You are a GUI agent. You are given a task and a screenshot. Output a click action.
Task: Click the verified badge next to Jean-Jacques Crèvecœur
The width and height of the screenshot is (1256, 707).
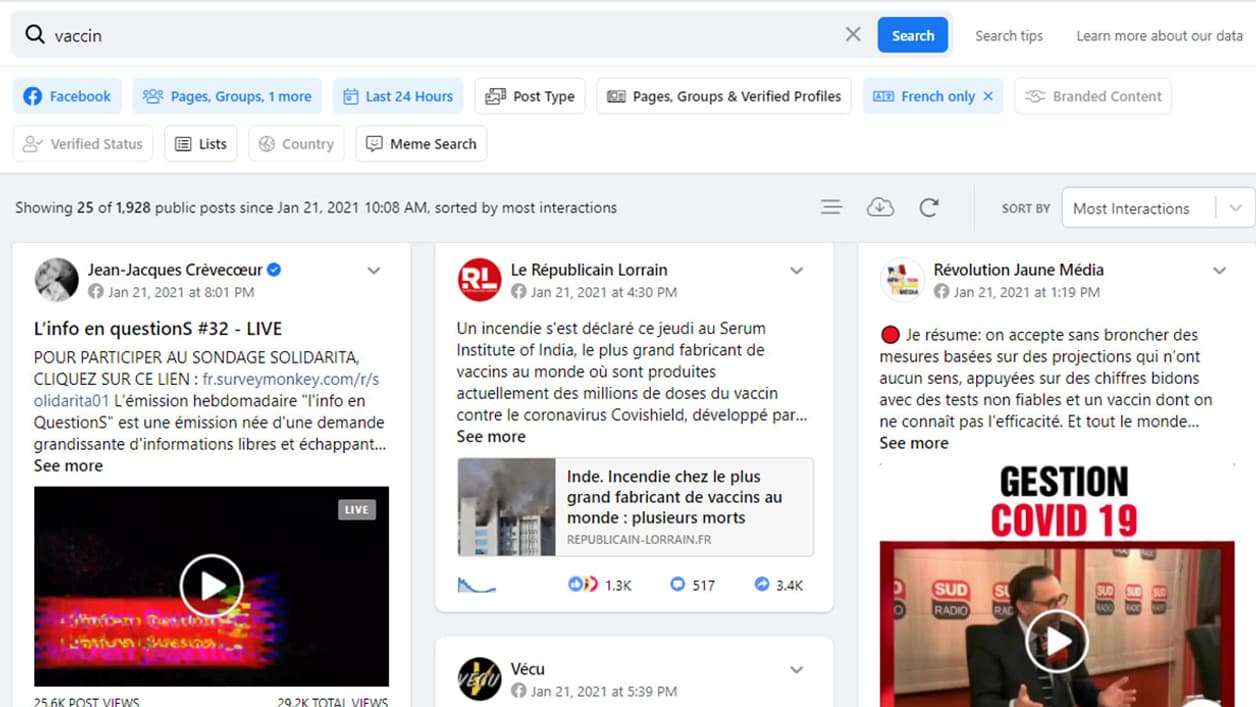274,269
